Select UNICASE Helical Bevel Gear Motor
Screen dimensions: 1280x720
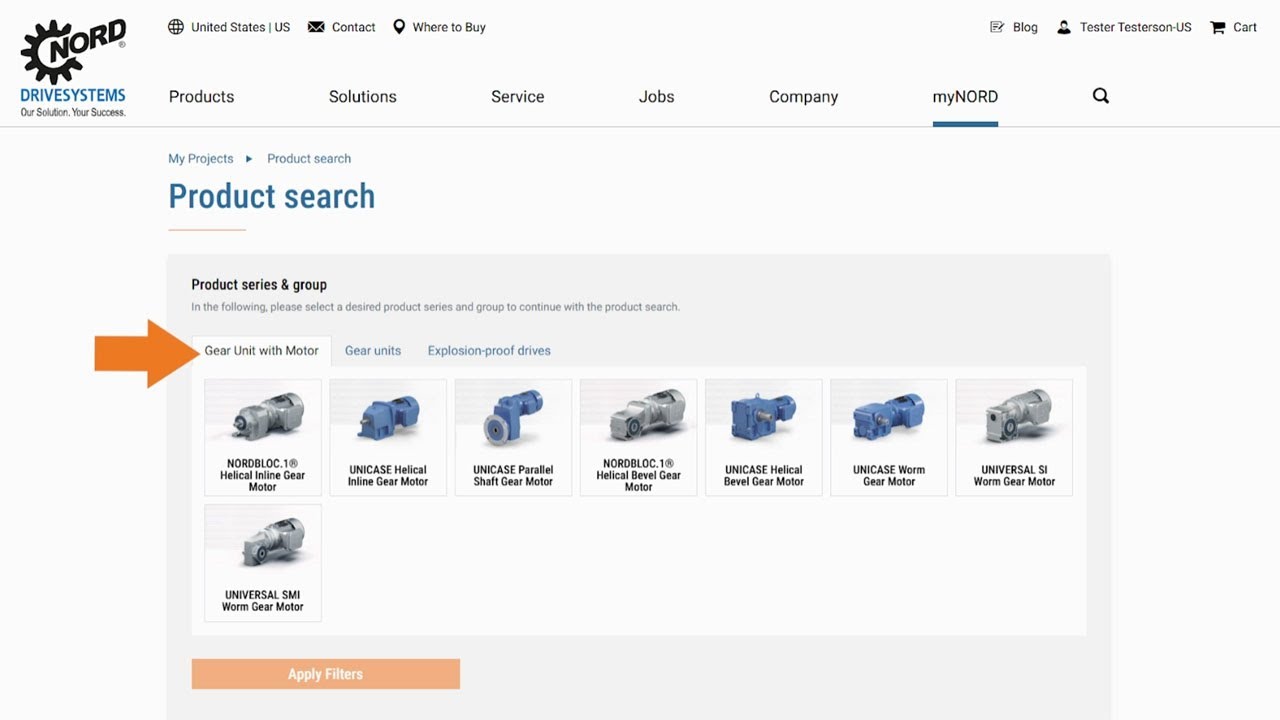pos(764,437)
